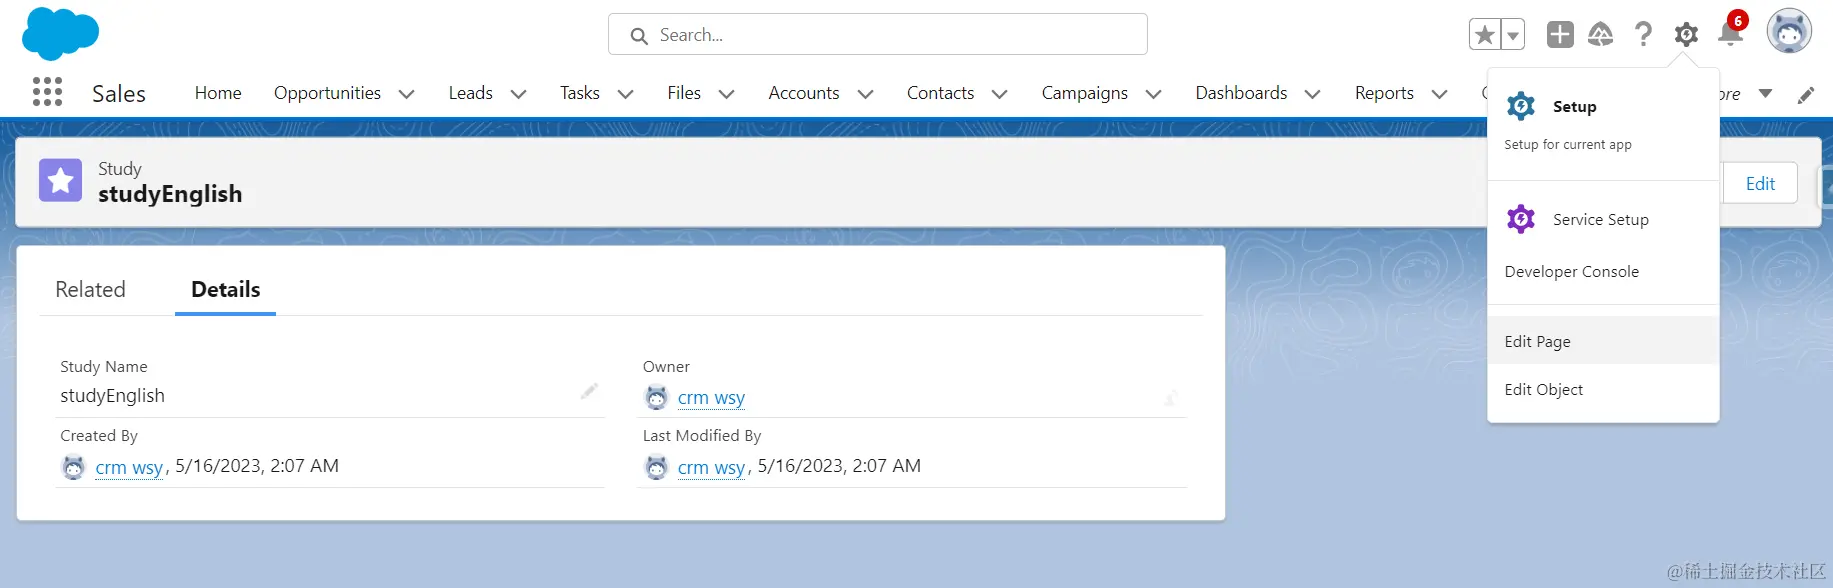Open the user profile avatar
Screen dimensions: 1833x588
coord(1789,32)
